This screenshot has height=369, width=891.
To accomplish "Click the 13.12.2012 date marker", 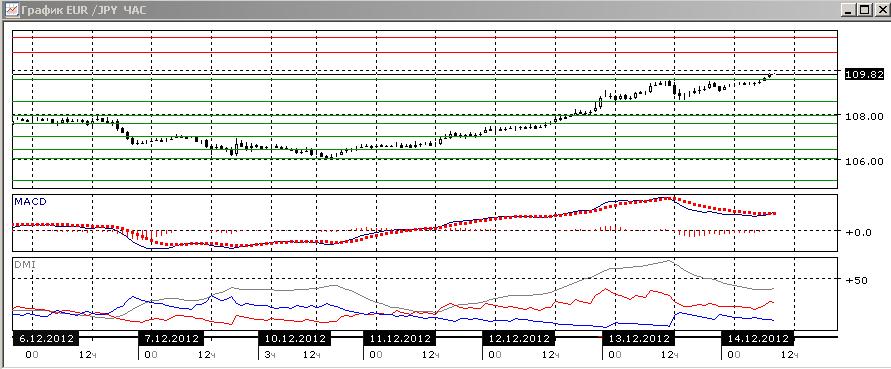I will pyautogui.click(x=638, y=338).
